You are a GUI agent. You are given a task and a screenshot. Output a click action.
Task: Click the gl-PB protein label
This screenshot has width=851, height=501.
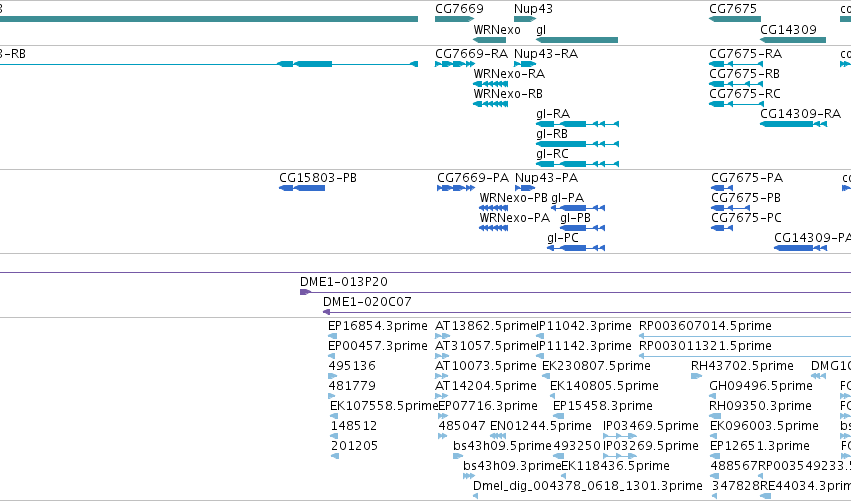tap(575, 218)
